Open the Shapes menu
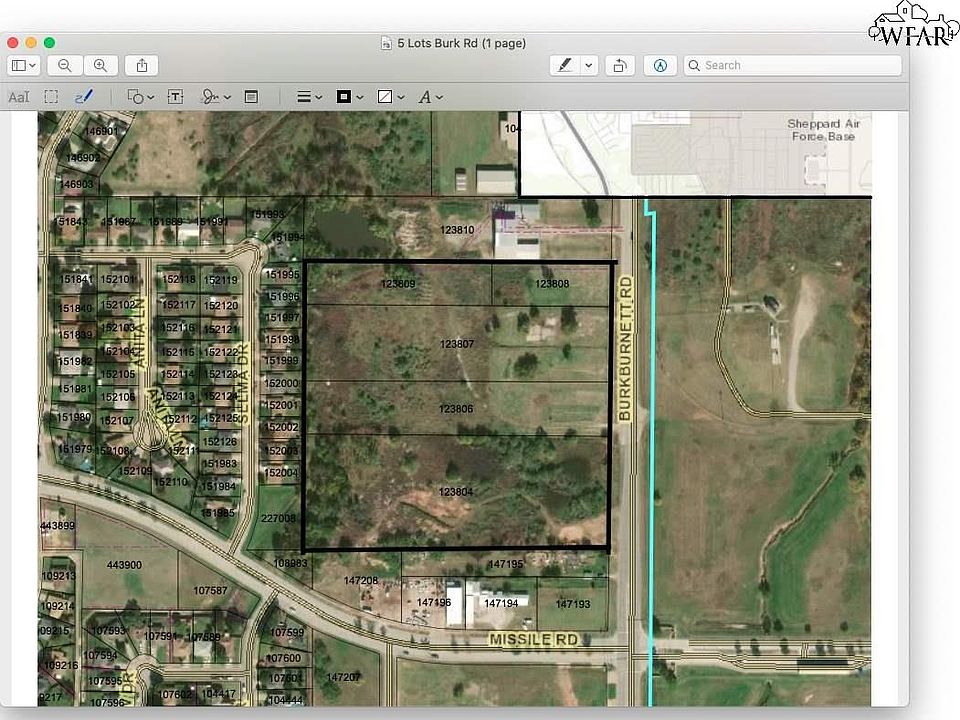Viewport: 960px width, 720px height. coord(140,97)
